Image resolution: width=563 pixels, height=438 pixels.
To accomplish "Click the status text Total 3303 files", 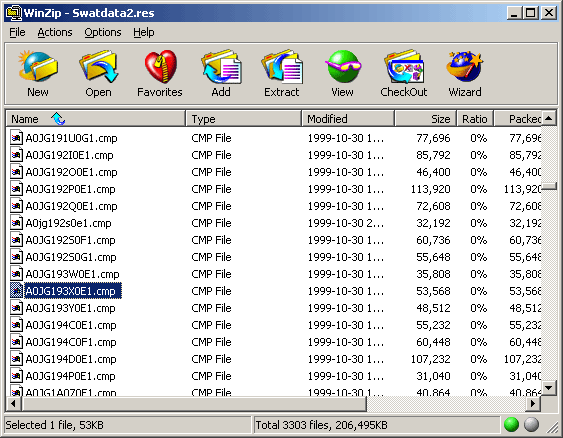I will coord(292,425).
